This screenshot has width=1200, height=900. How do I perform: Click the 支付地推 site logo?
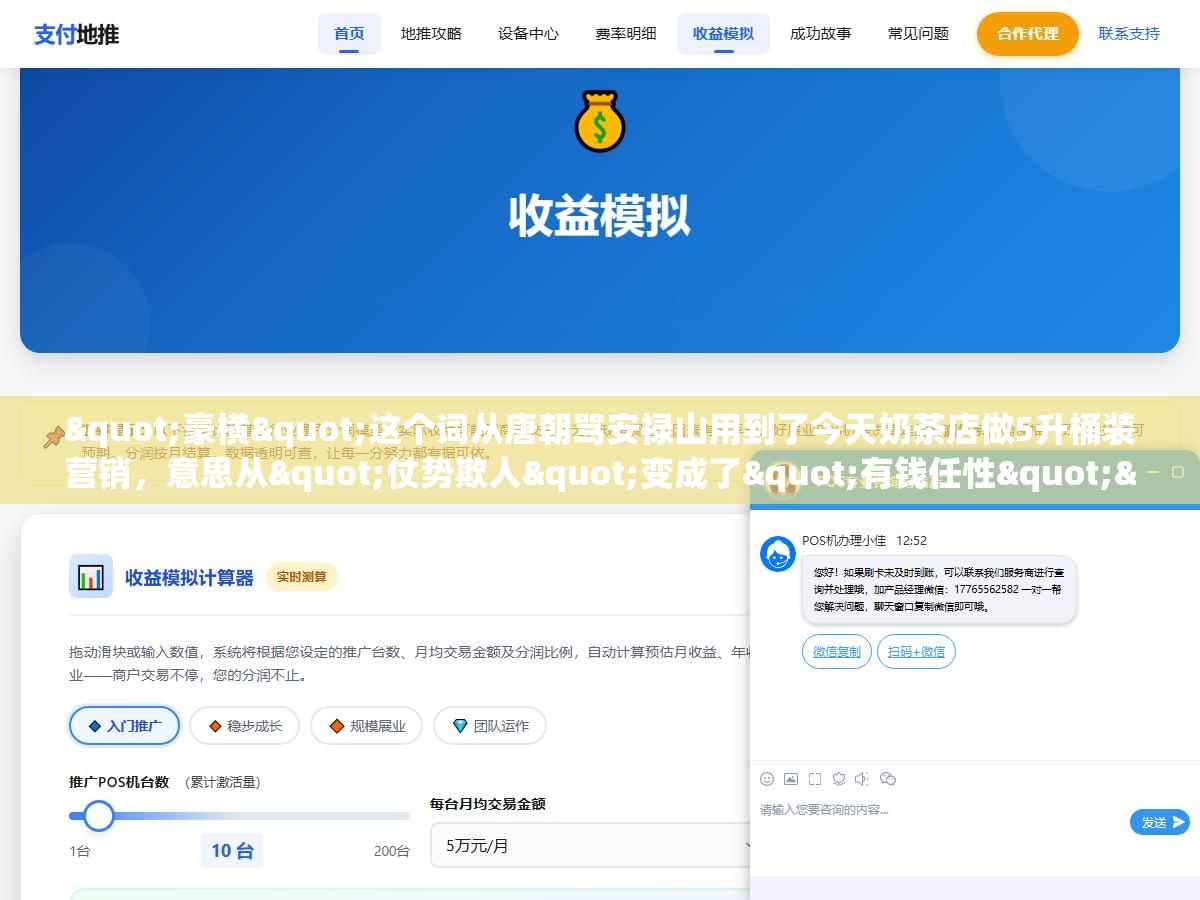(76, 34)
